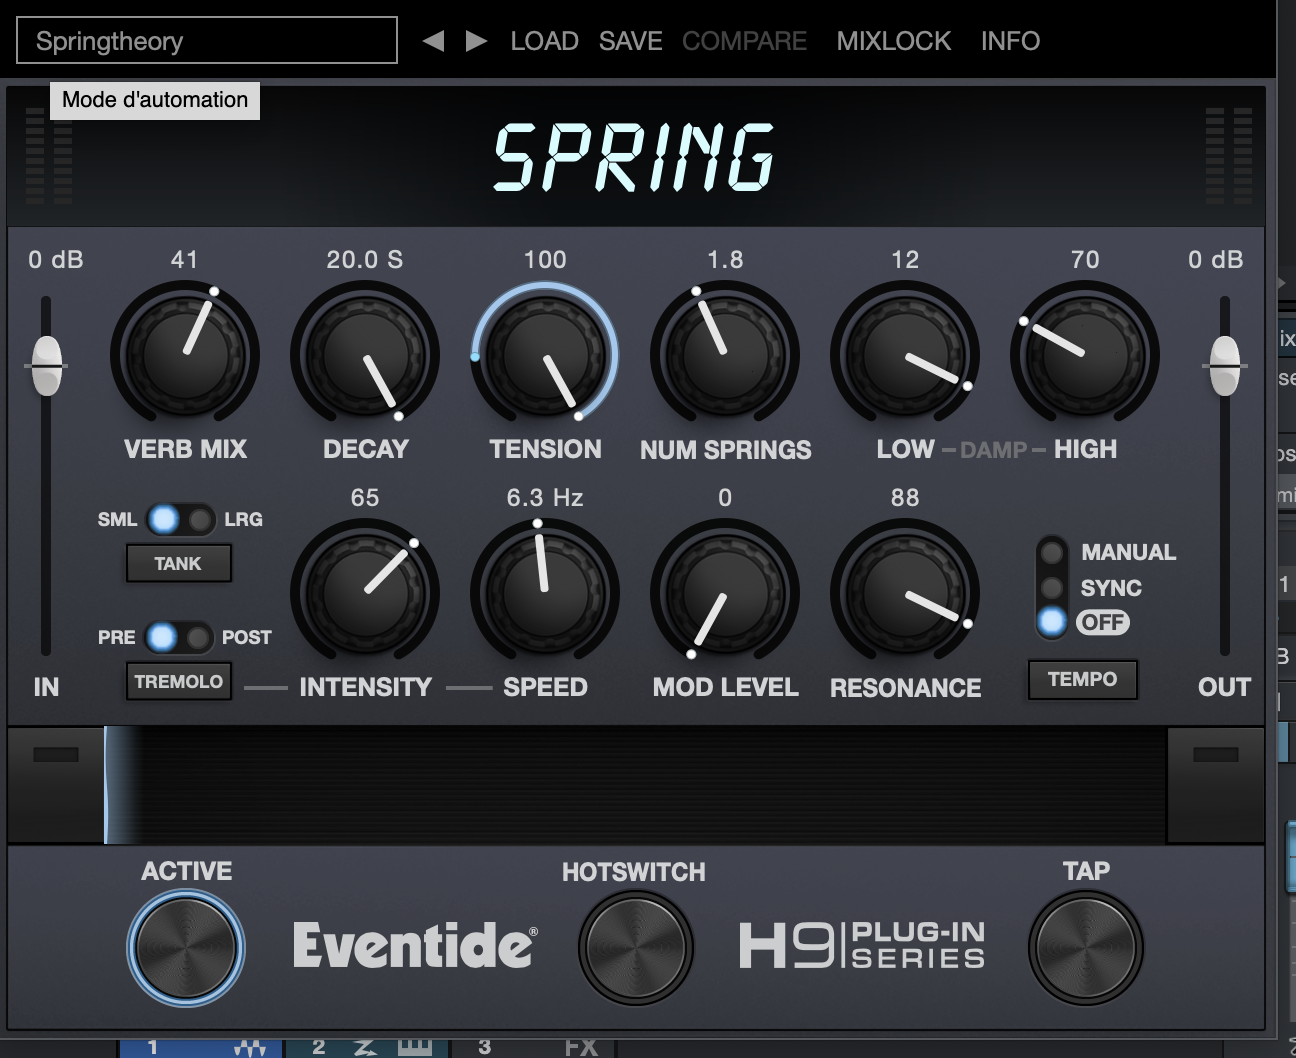Click the INTENSITY value 65
1296x1058 pixels.
tap(365, 498)
